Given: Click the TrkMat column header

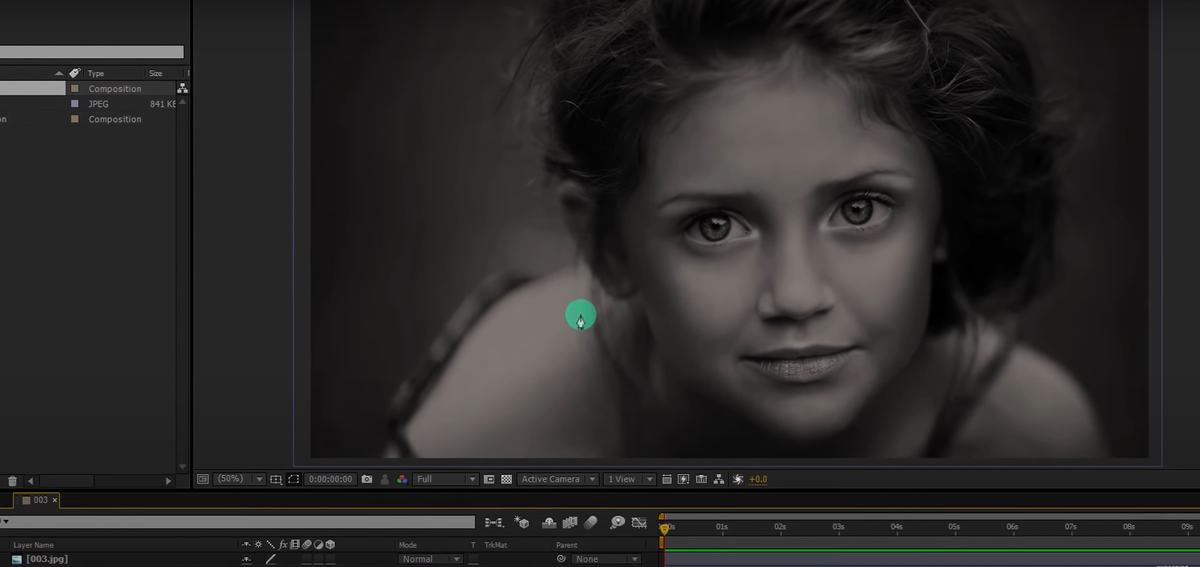Looking at the screenshot, I should click(496, 545).
